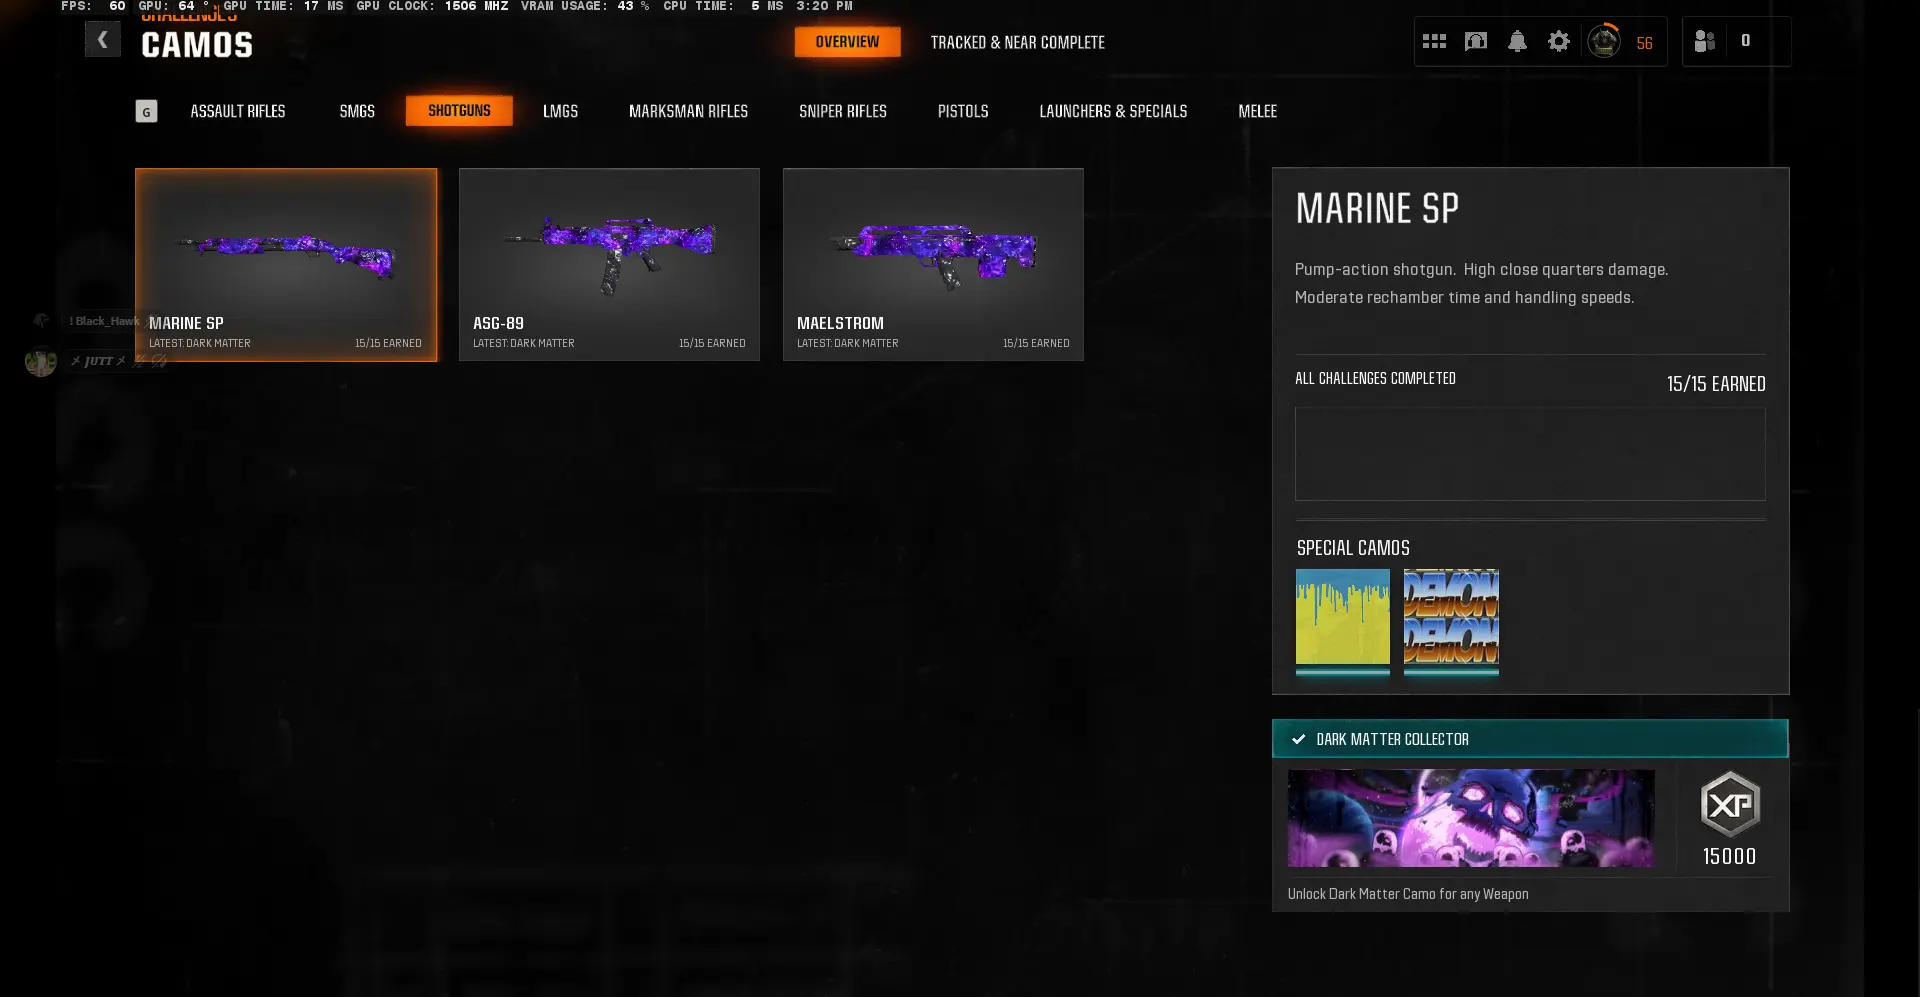Open notifications bell icon
Image resolution: width=1920 pixels, height=997 pixels.
point(1517,41)
